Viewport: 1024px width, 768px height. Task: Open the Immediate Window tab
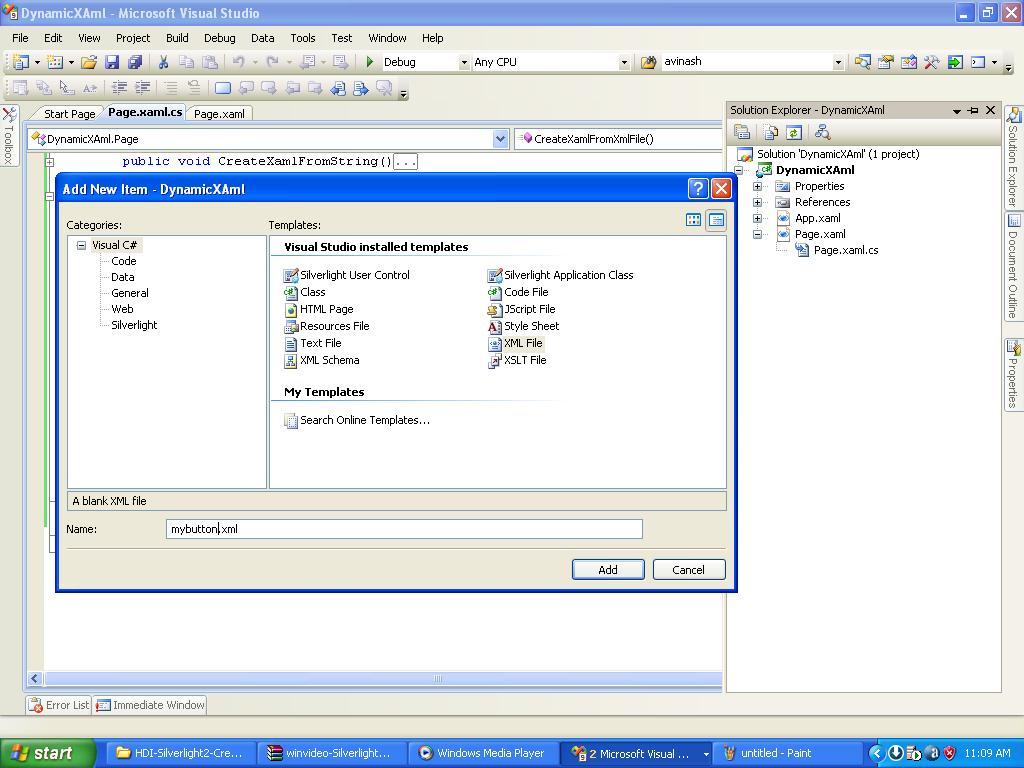150,705
